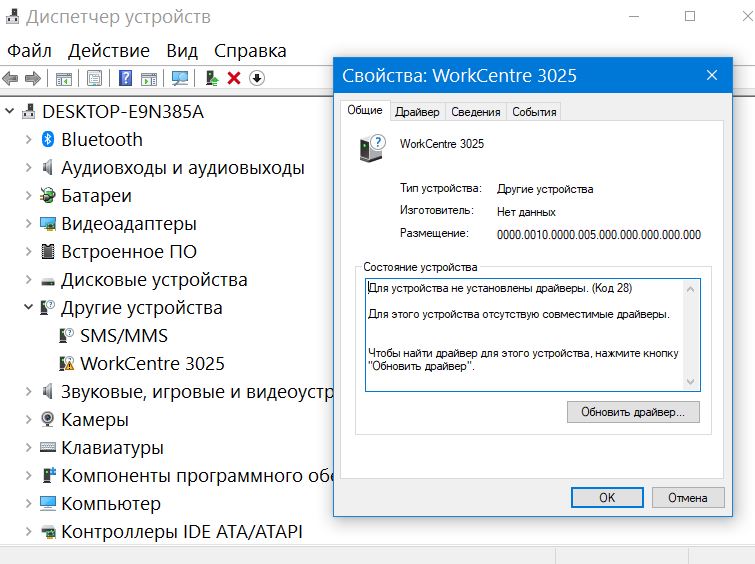
Task: Click the IDE controller icon by Контроллеры IDE ATA/ATAPI
Action: pyautogui.click(x=48, y=532)
